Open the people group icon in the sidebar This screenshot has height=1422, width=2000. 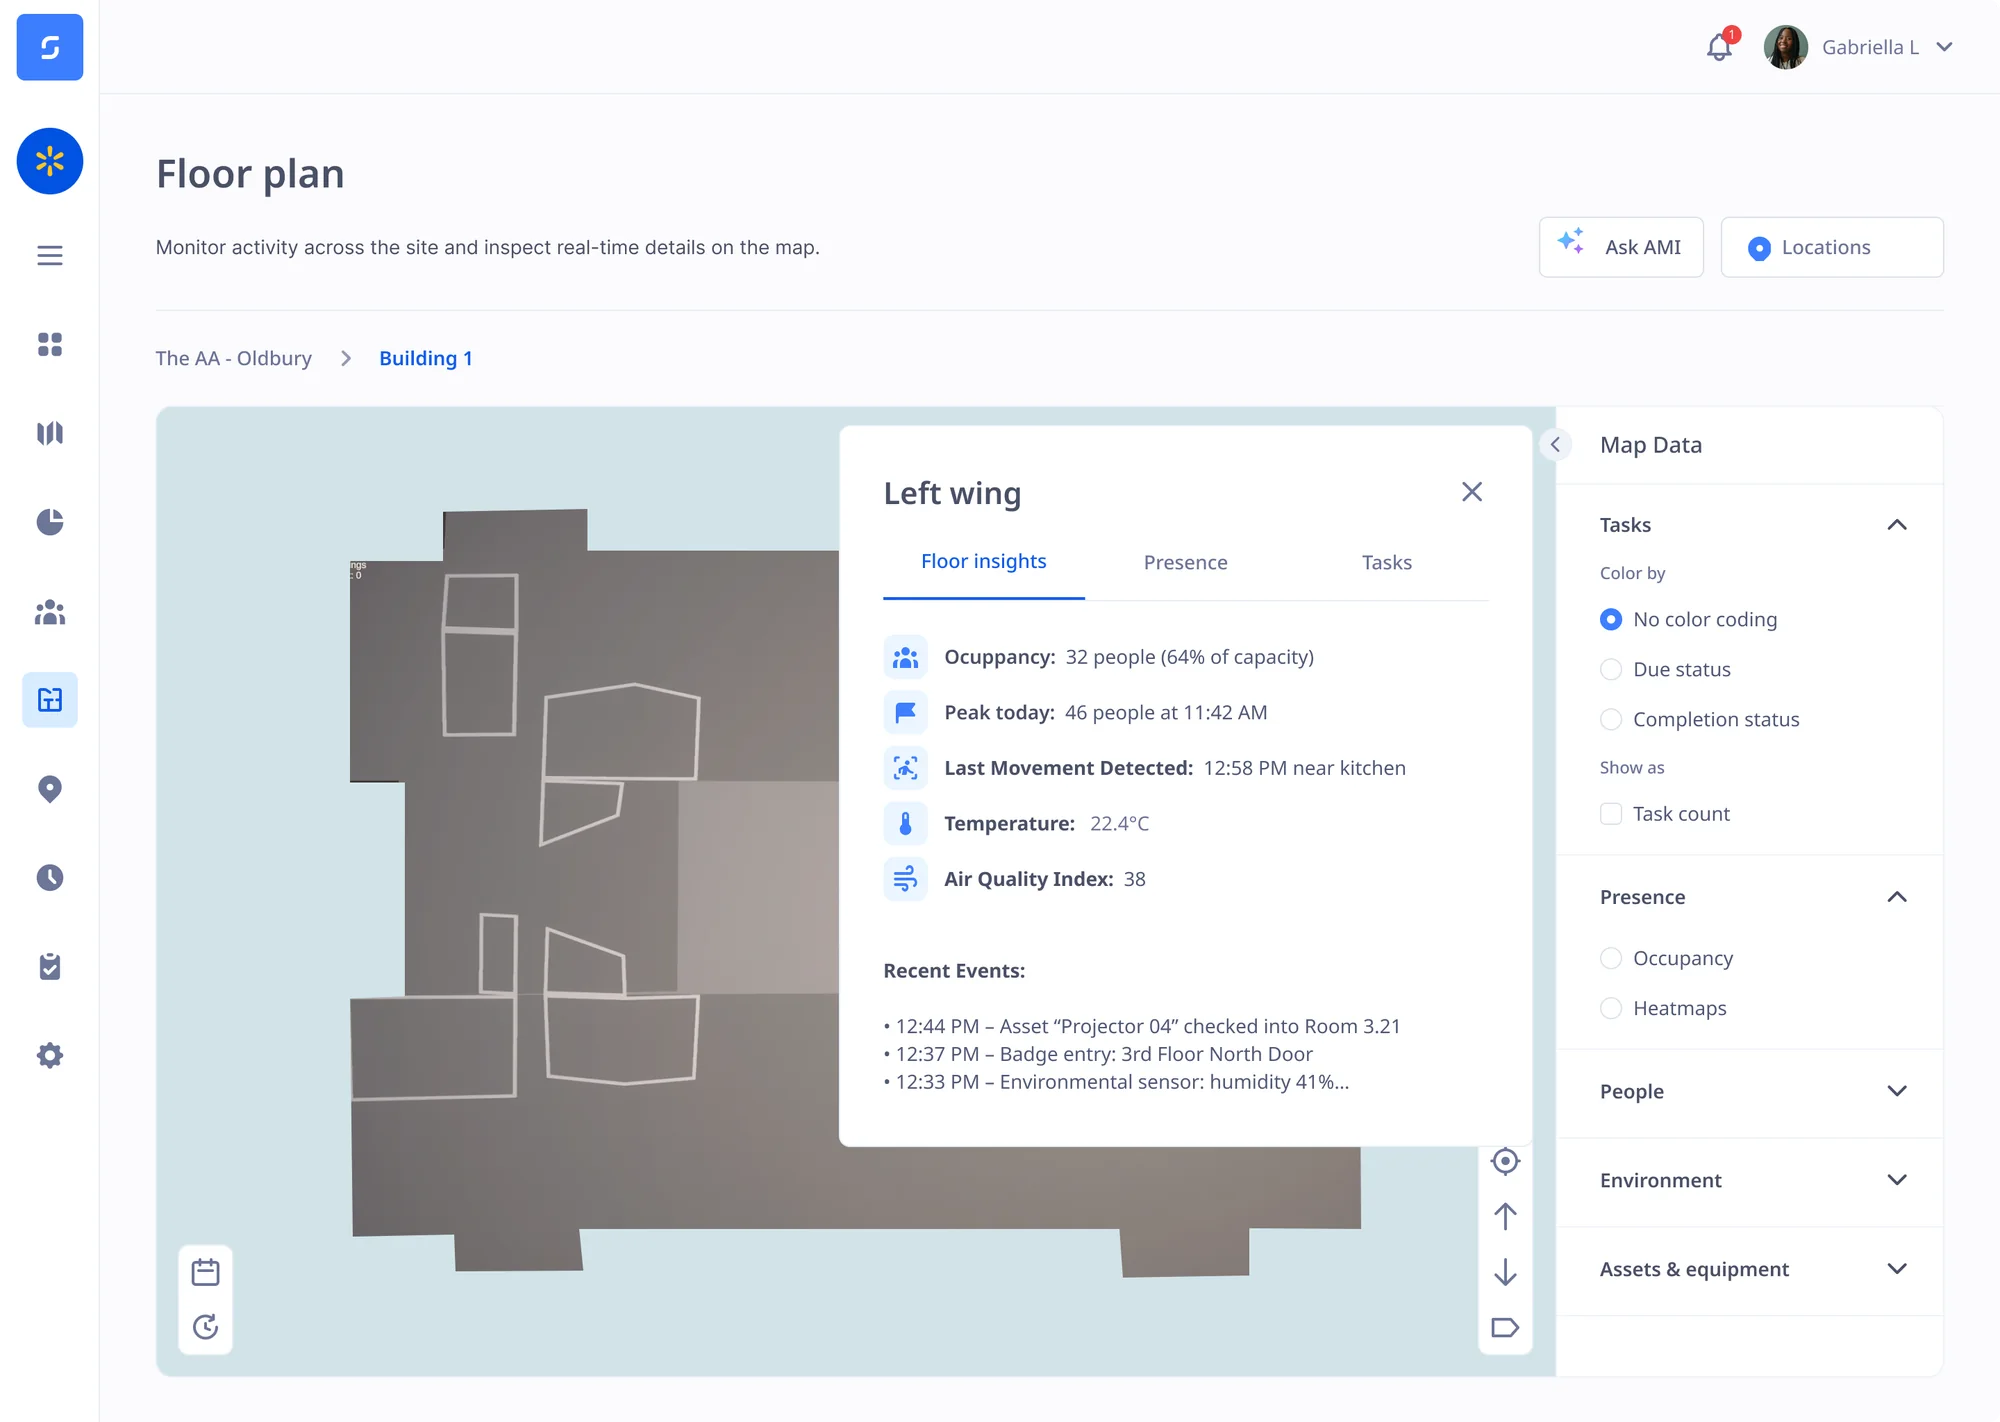pyautogui.click(x=50, y=612)
